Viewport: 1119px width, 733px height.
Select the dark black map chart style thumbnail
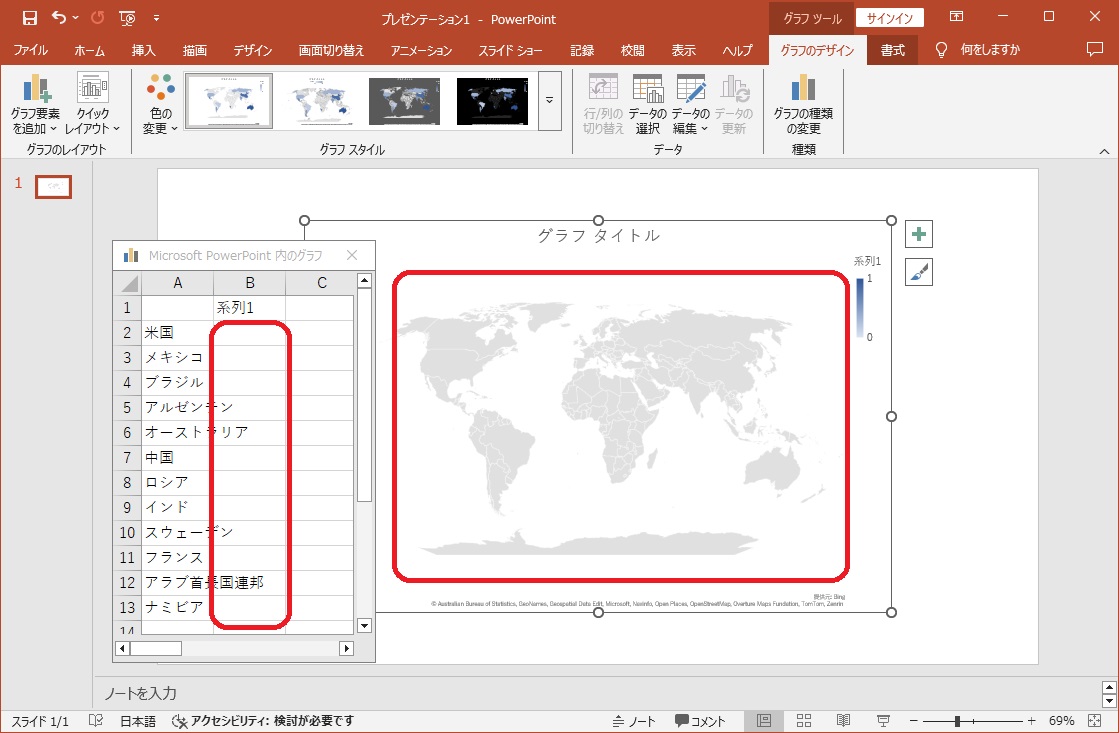(x=492, y=101)
